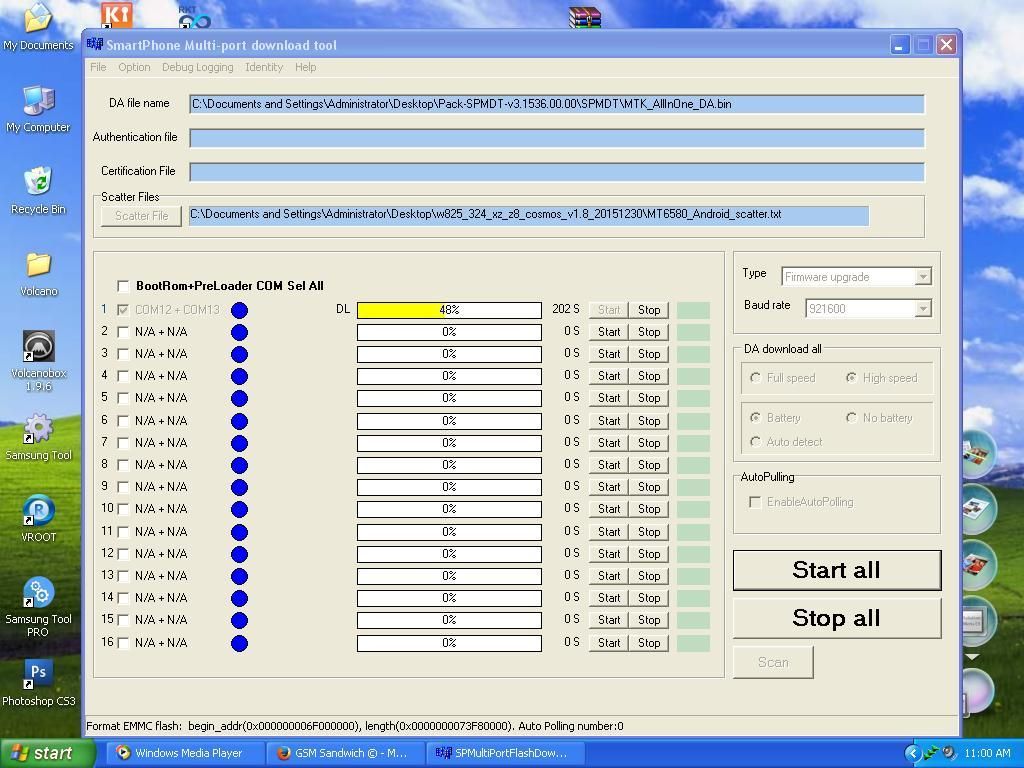Viewport: 1024px width, 768px height.
Task: Open the Debug Logging menu
Action: (197, 67)
